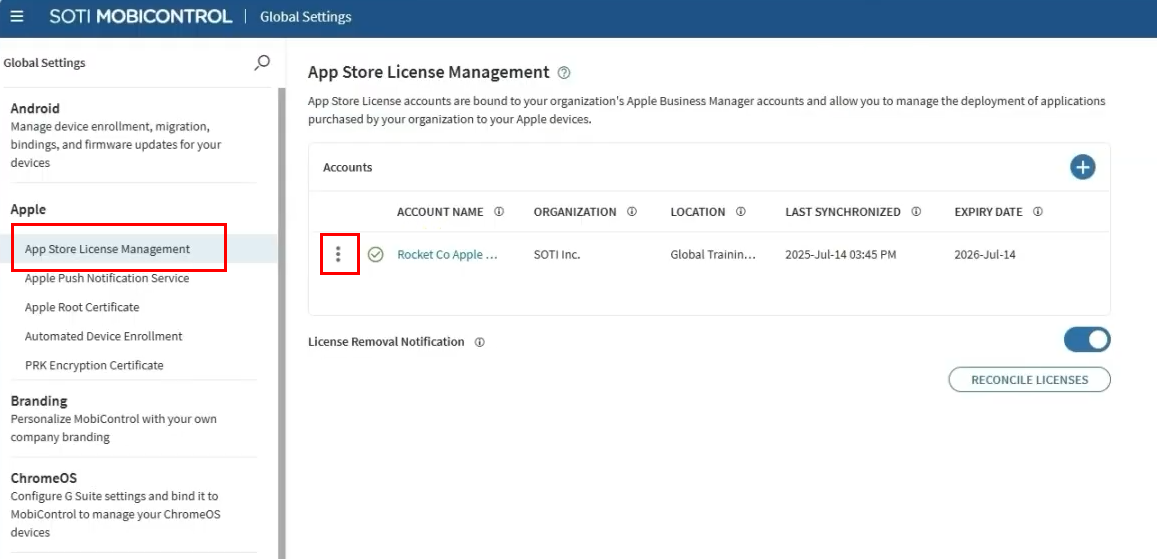Expand the Android settings section
The width and height of the screenshot is (1157, 559).
click(x=35, y=108)
